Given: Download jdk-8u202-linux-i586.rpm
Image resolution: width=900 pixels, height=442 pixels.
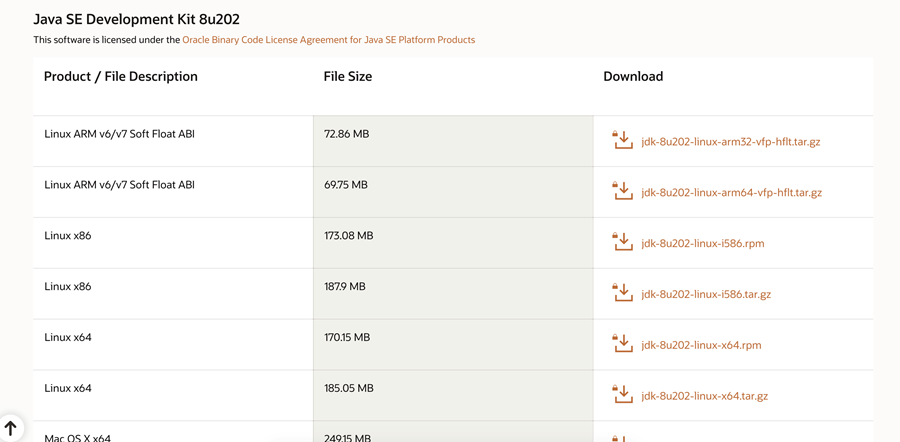Looking at the screenshot, I should [703, 244].
